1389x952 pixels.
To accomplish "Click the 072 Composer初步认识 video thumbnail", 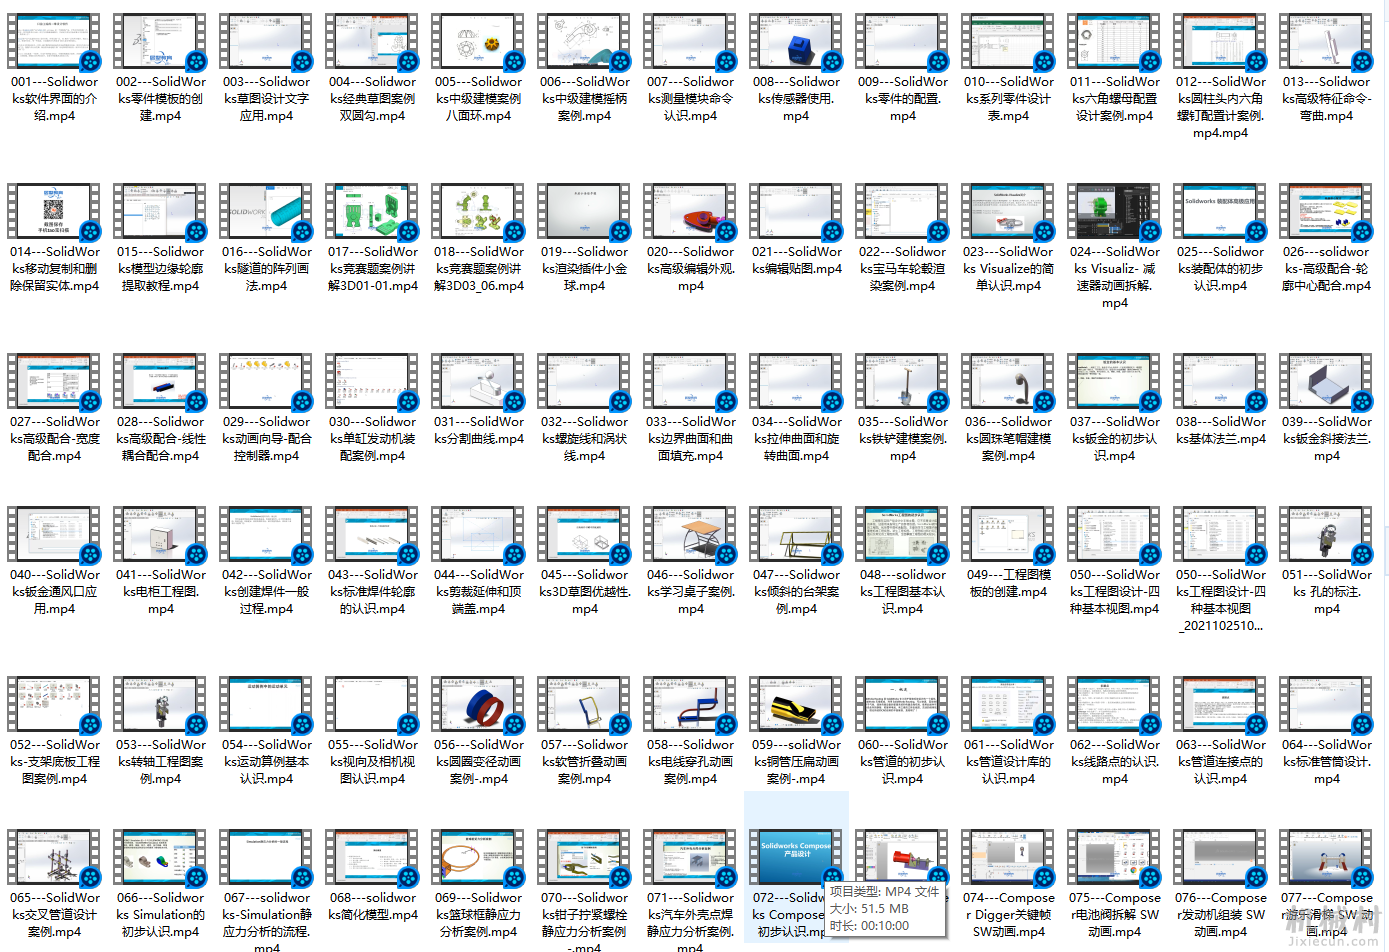I will click(796, 858).
